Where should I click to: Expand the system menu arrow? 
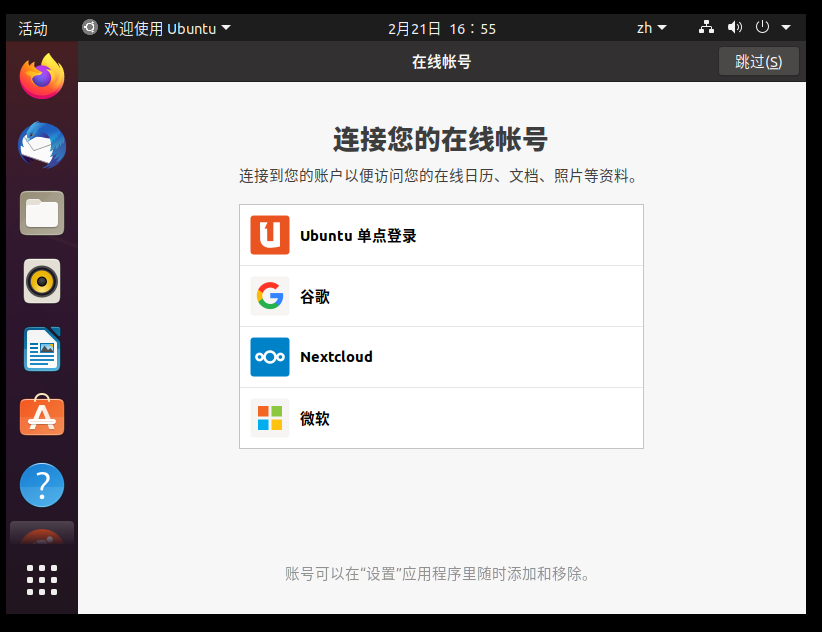786,27
